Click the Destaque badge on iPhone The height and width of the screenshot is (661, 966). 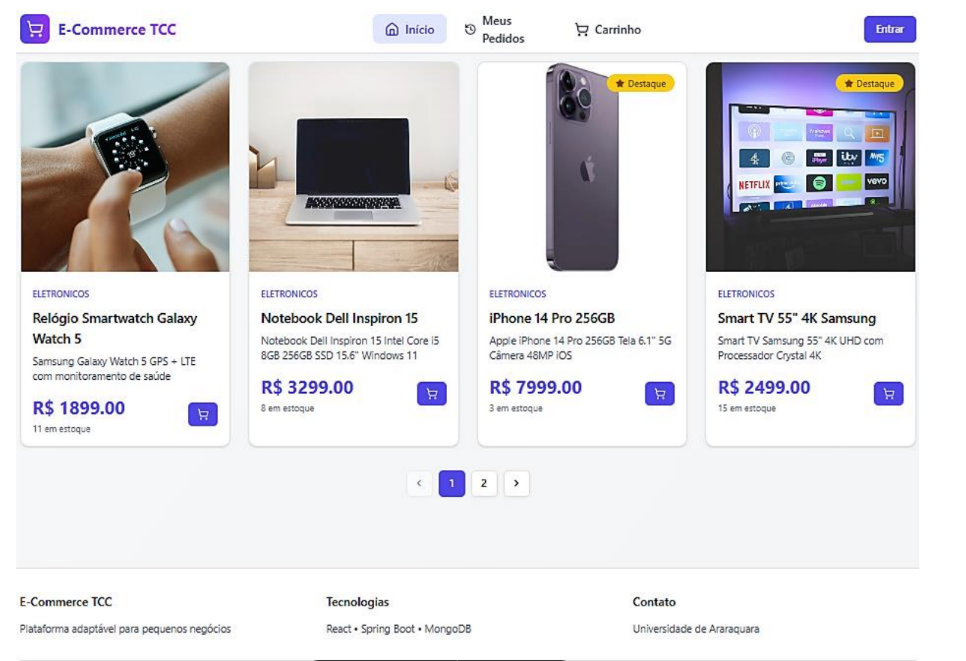(641, 84)
